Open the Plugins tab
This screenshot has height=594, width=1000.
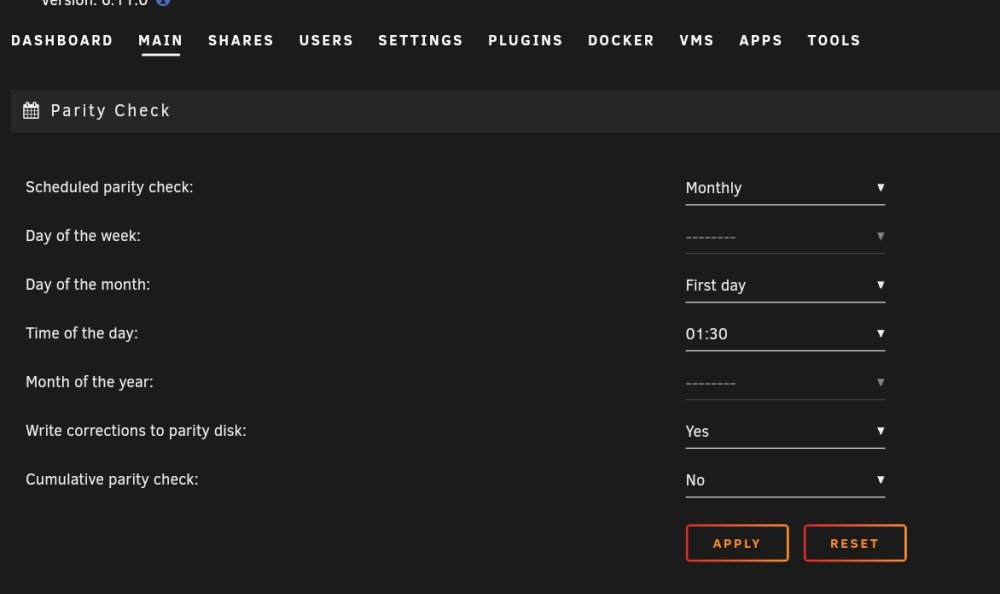[x=526, y=40]
